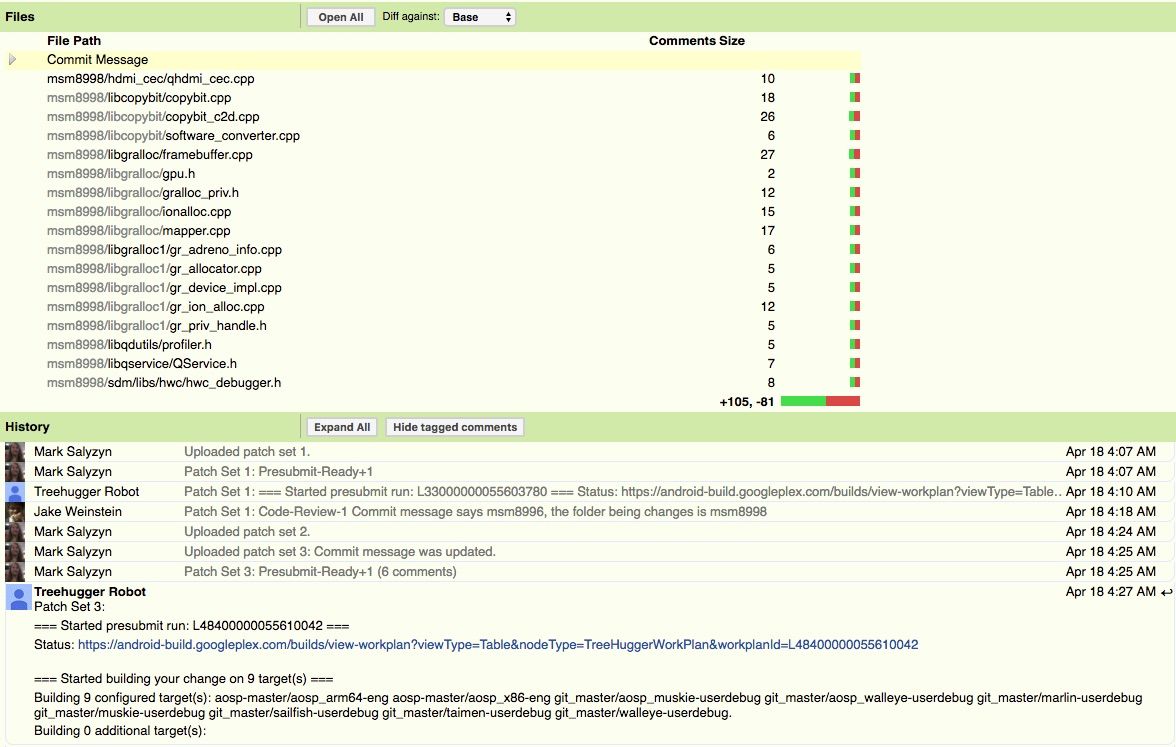
Task: Click the 'Building 0 additional target(s):' line
Action: pyautogui.click(x=120, y=730)
